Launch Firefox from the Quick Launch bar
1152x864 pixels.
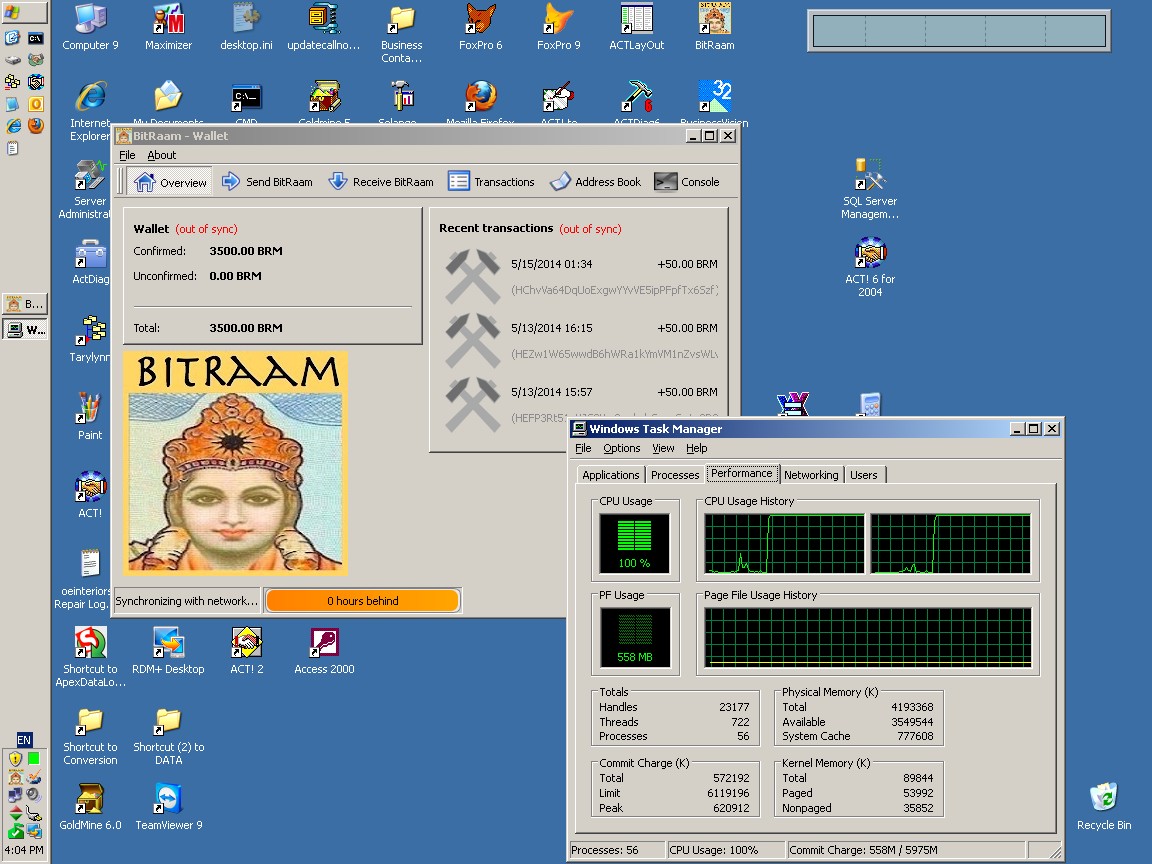pos(35,126)
